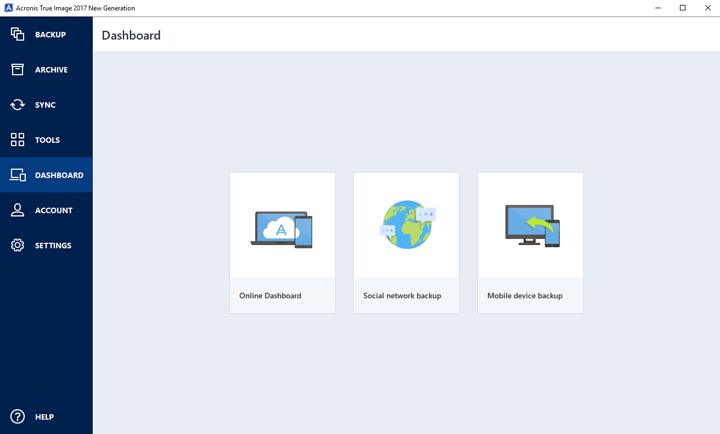The image size is (720, 434).
Task: Select the SYNC menu label
Action: pyautogui.click(x=45, y=105)
